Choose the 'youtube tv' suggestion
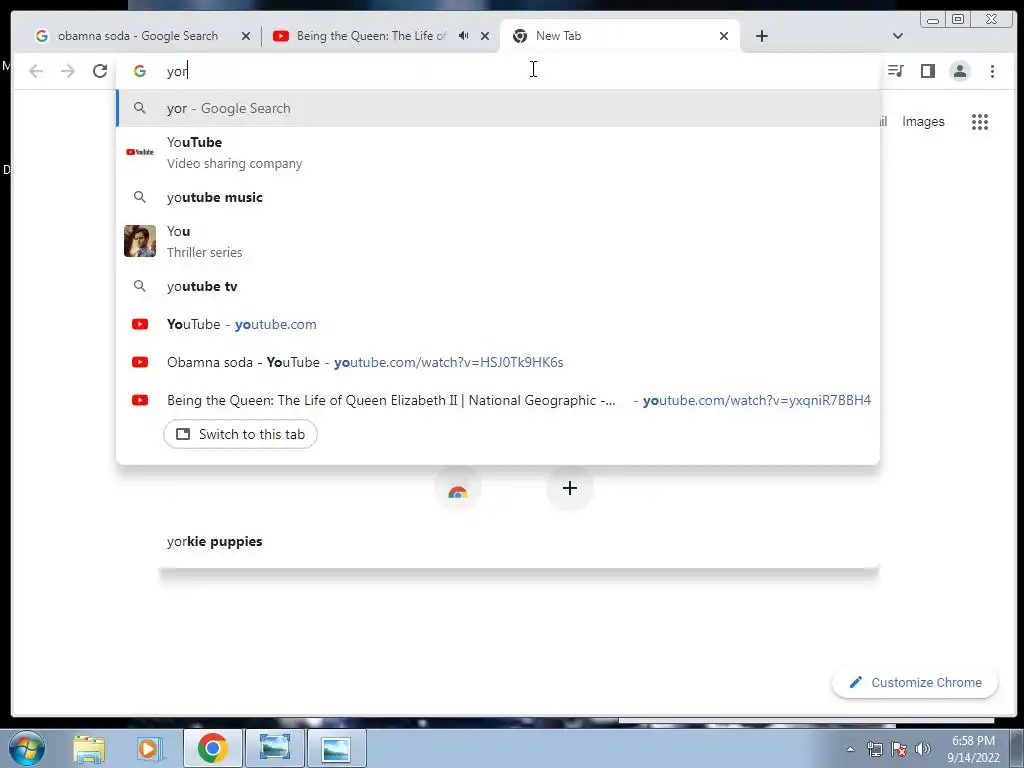 click(498, 286)
